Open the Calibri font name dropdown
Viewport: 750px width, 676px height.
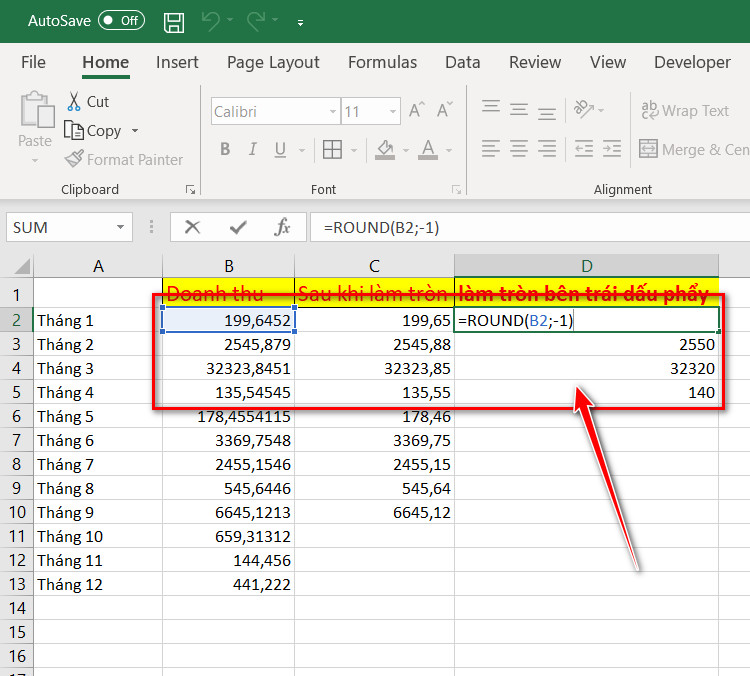pos(332,111)
